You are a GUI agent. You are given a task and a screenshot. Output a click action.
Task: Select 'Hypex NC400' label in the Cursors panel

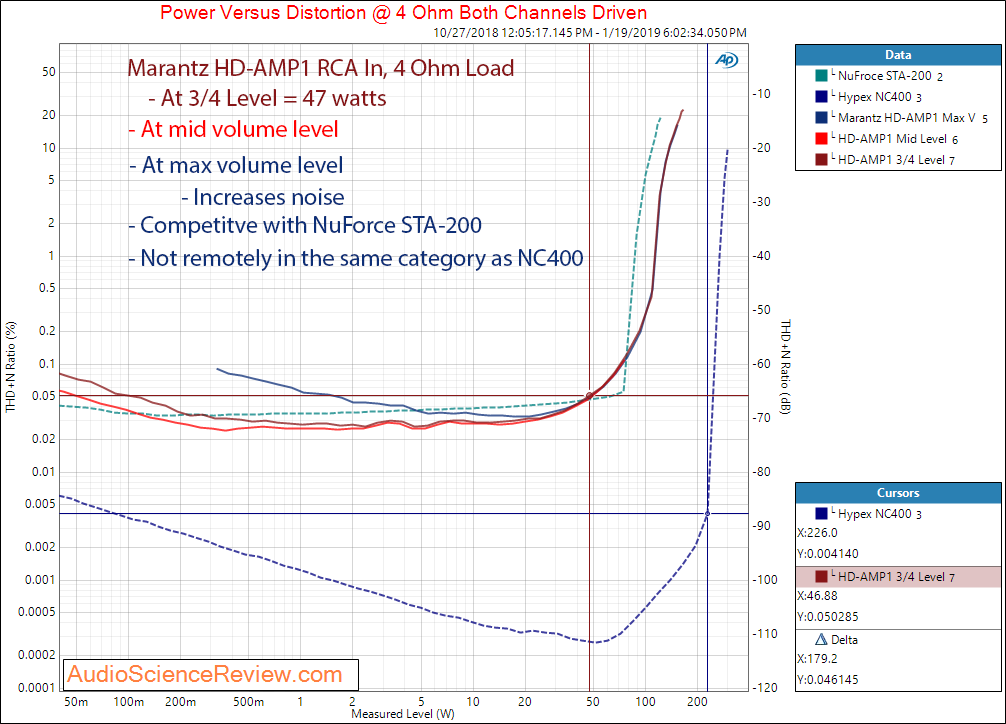pos(880,513)
